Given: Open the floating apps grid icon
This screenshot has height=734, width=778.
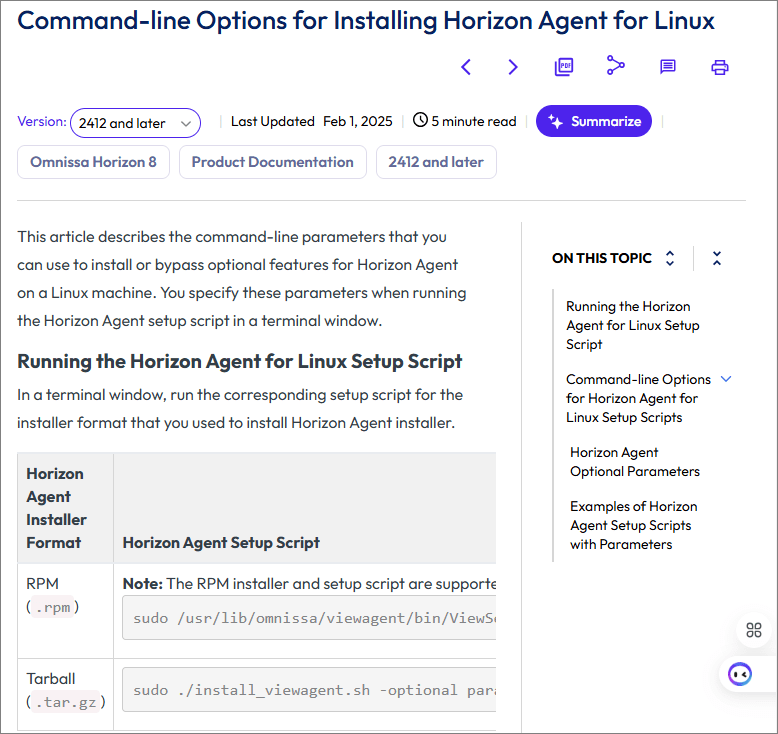Looking at the screenshot, I should click(x=754, y=630).
